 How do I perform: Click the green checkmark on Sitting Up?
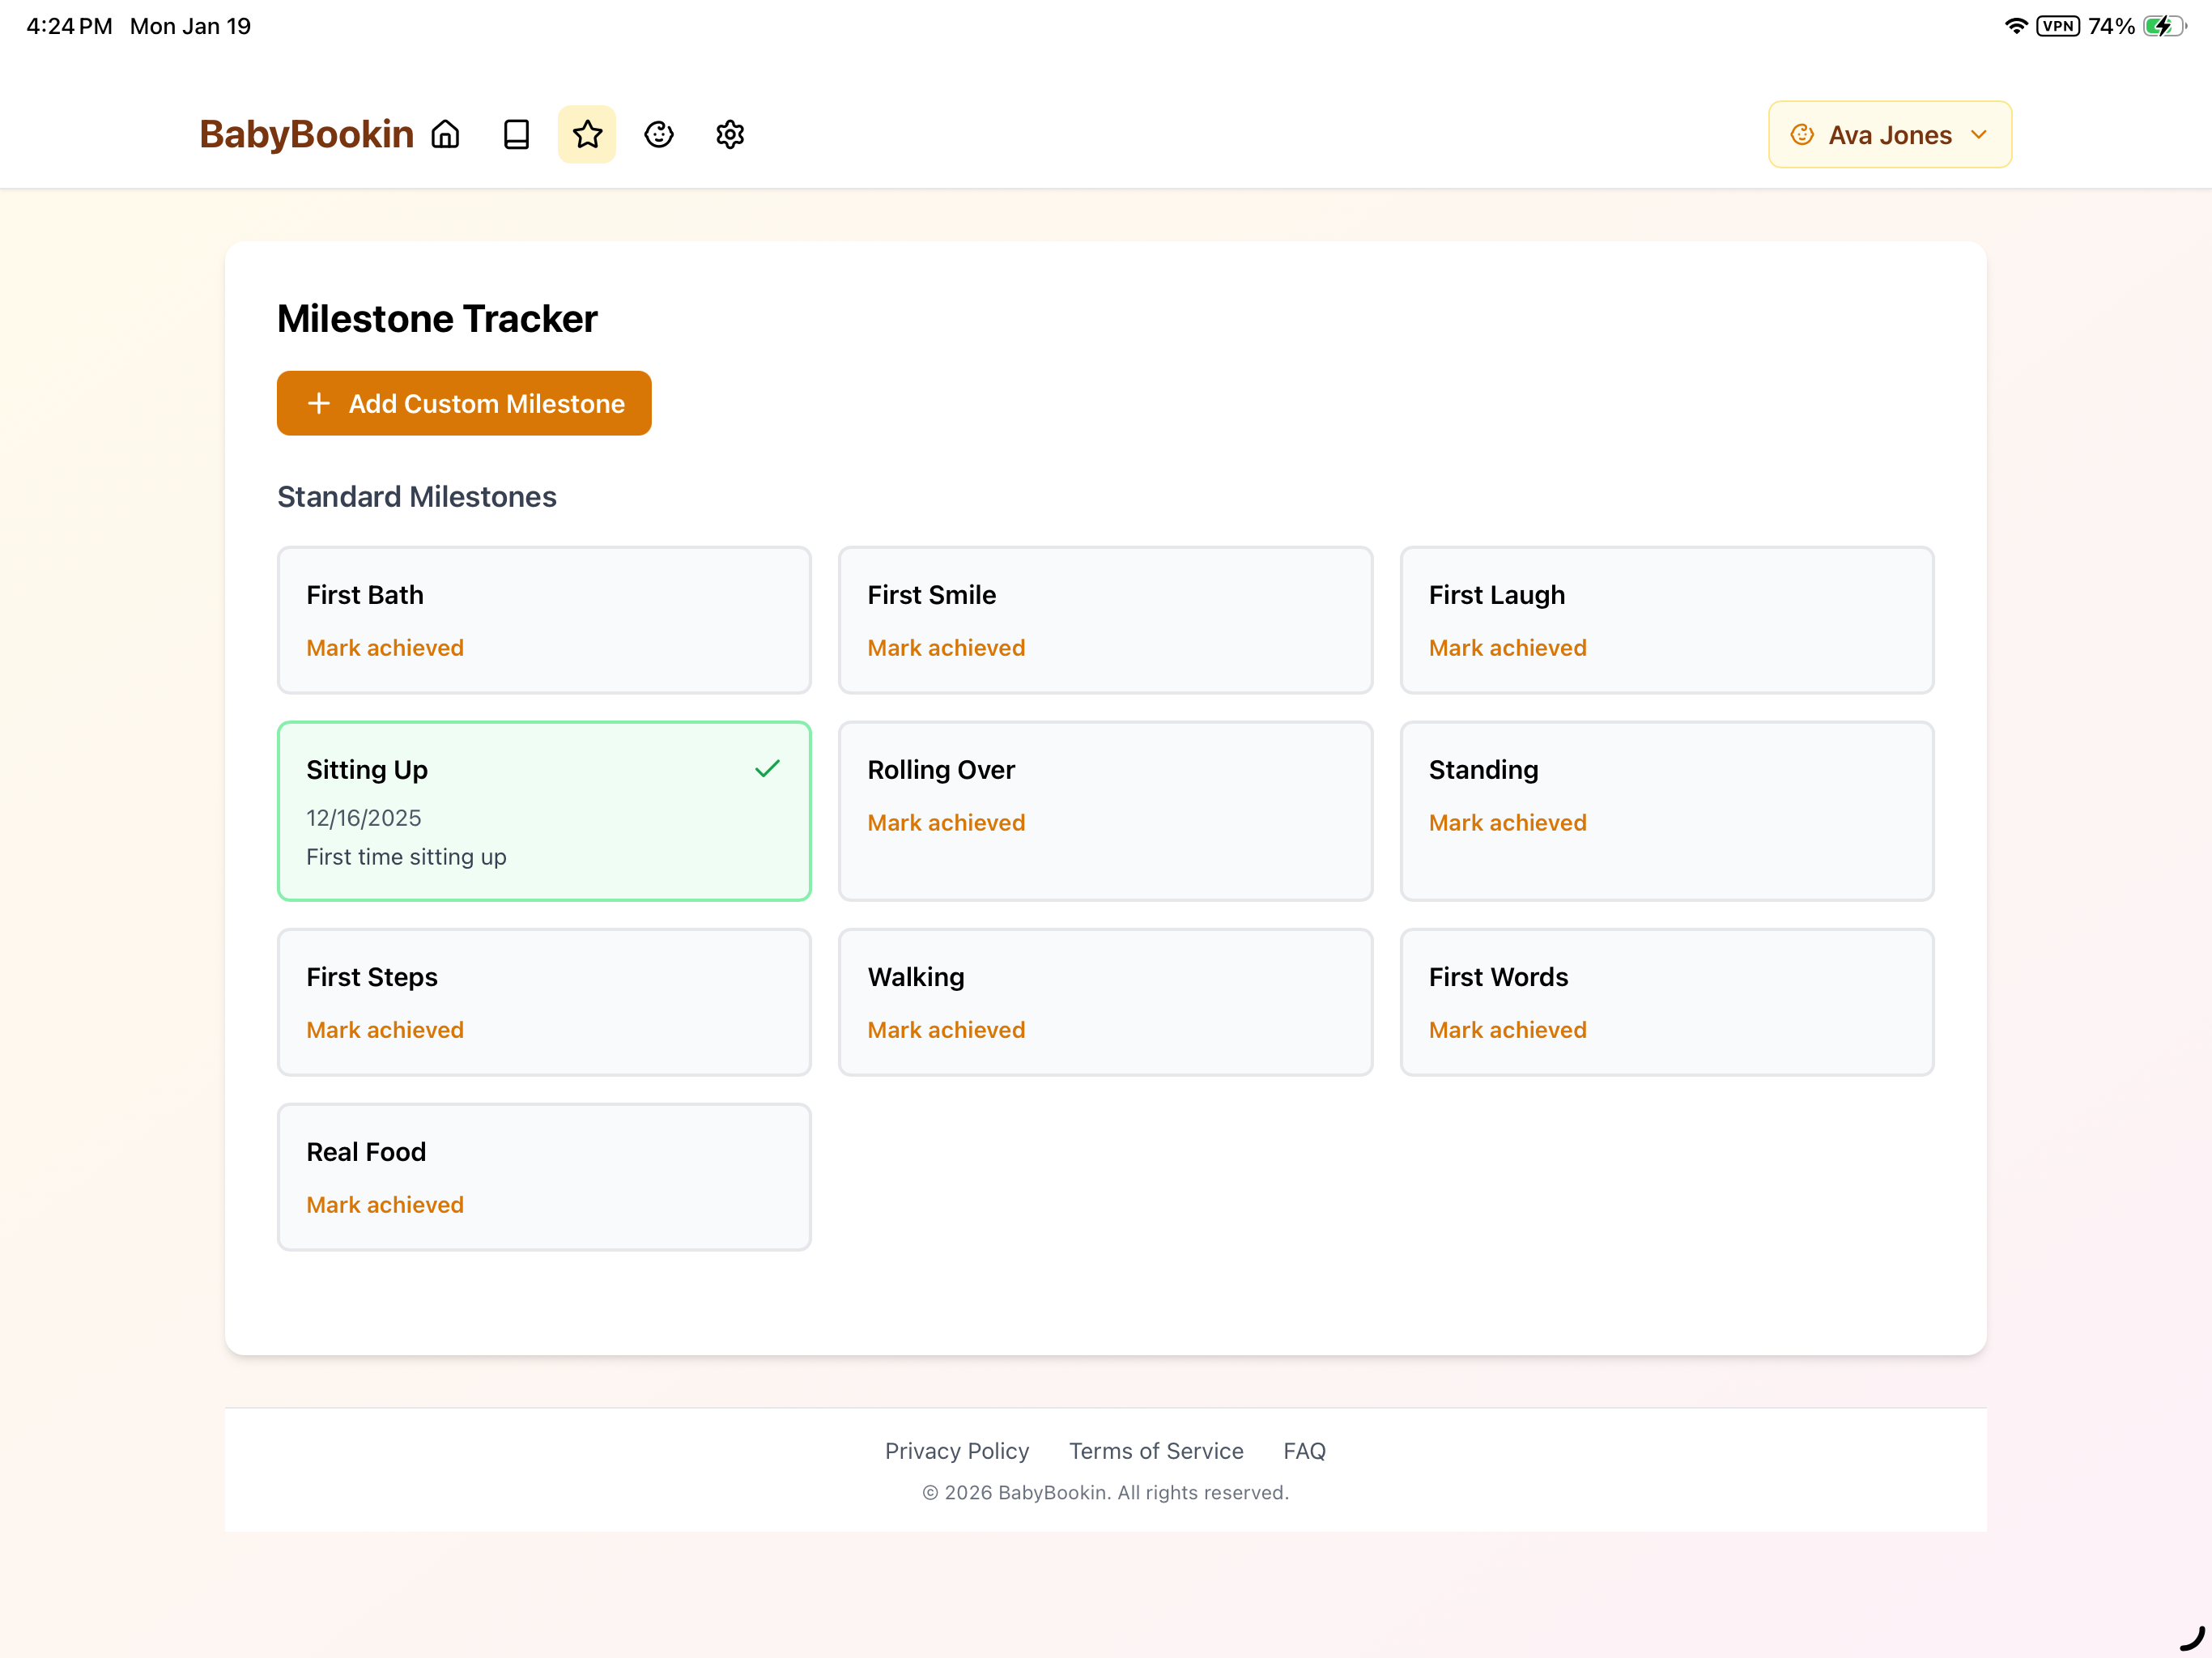pos(767,769)
